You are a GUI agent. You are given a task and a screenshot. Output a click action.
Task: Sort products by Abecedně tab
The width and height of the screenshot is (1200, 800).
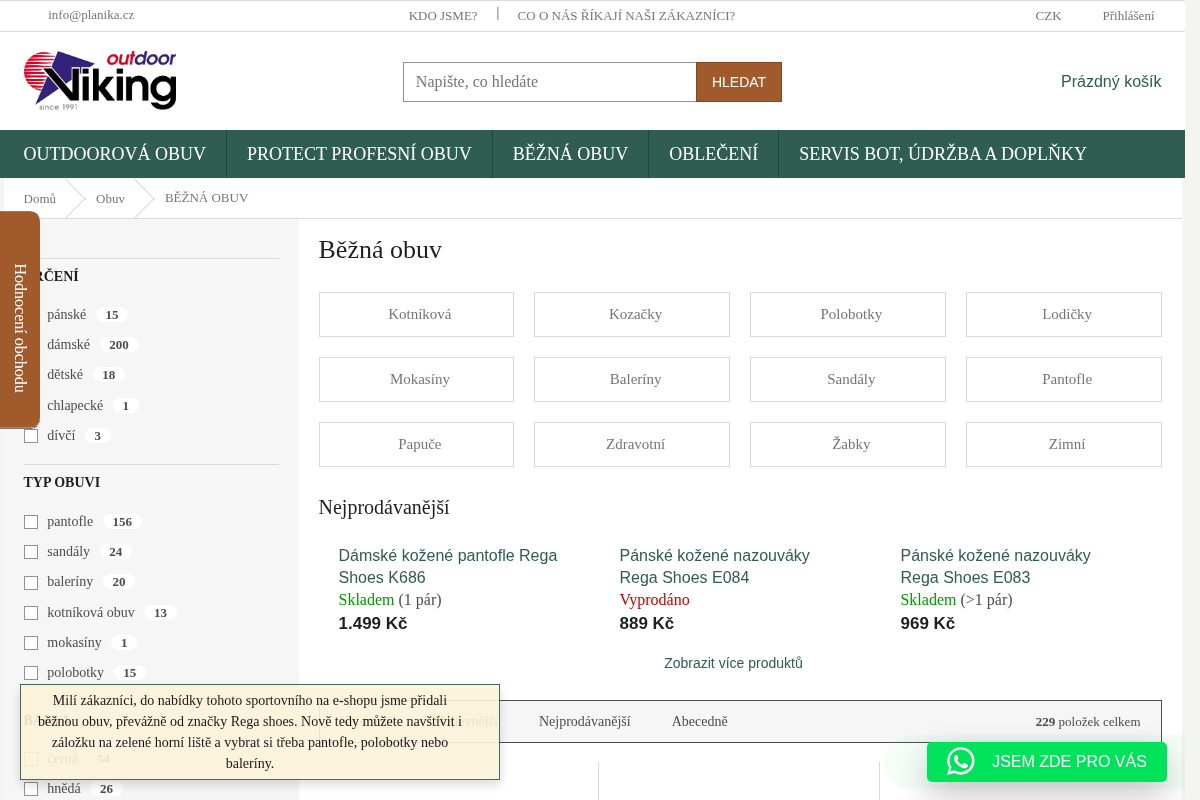coord(700,722)
